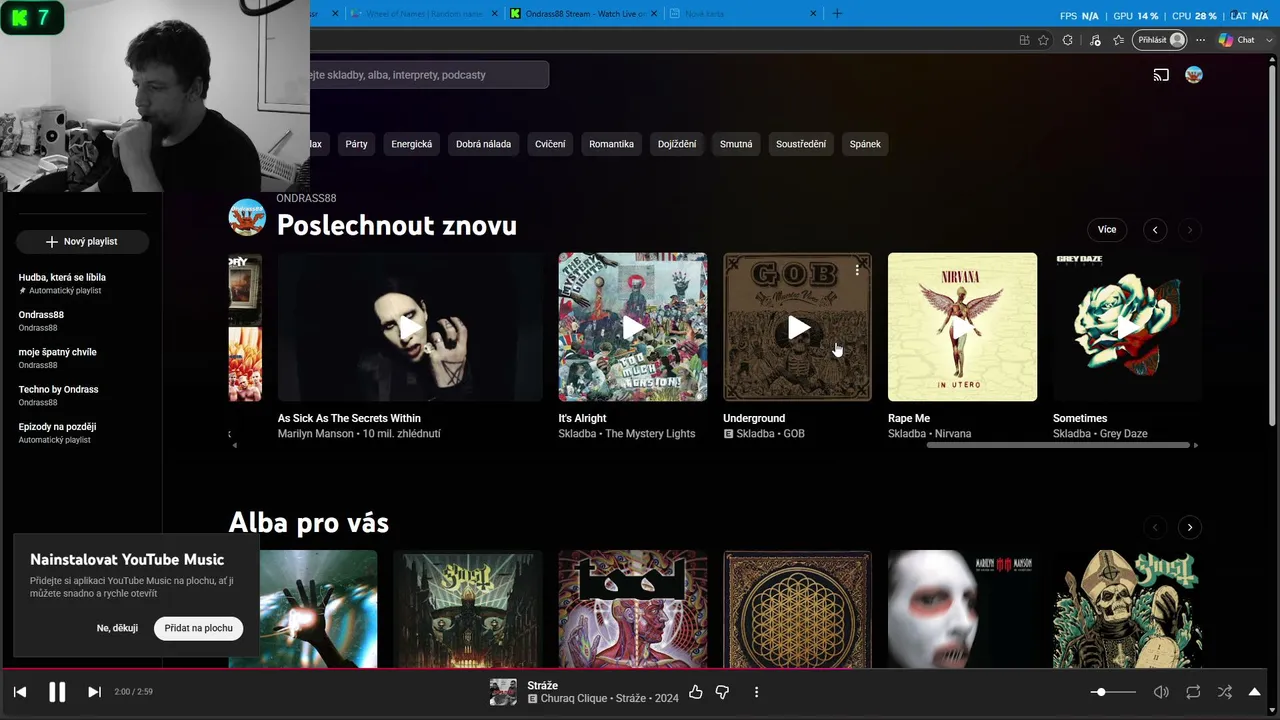Expand the player page arrow
This screenshot has width=1280, height=720.
(1255, 692)
